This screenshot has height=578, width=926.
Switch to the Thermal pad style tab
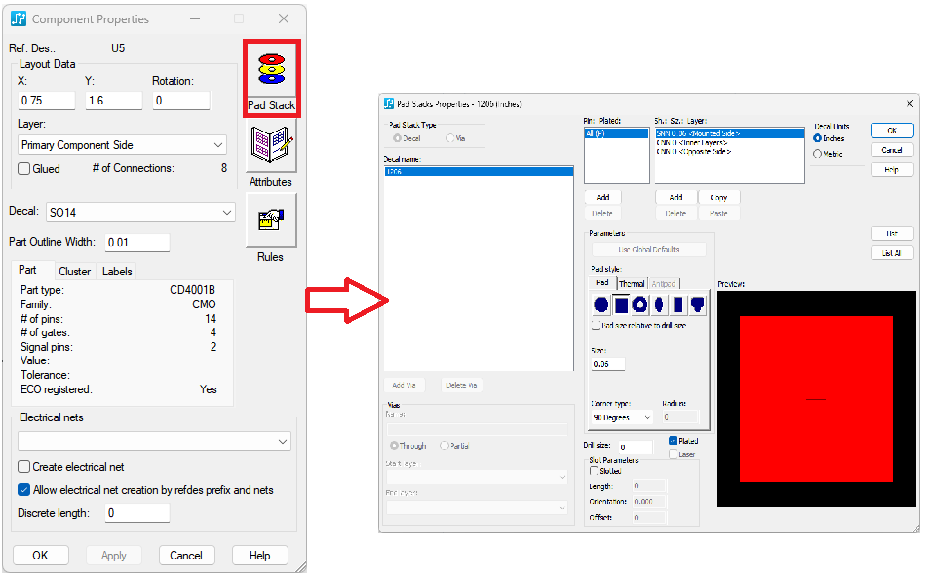click(631, 284)
